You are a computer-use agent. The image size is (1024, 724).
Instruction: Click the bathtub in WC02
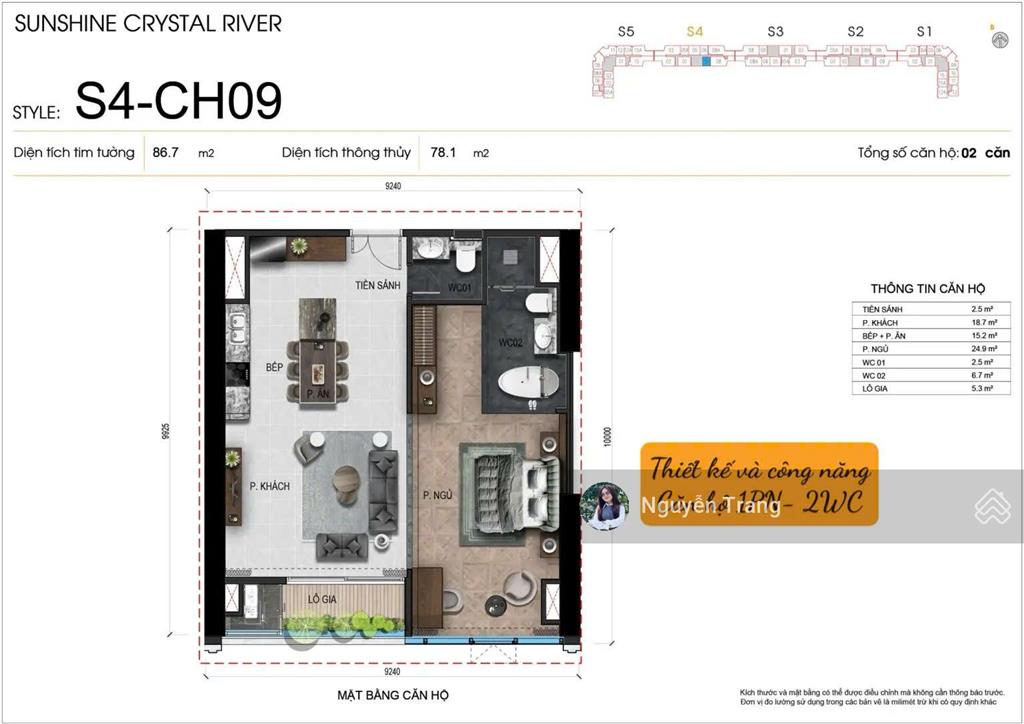(528, 383)
